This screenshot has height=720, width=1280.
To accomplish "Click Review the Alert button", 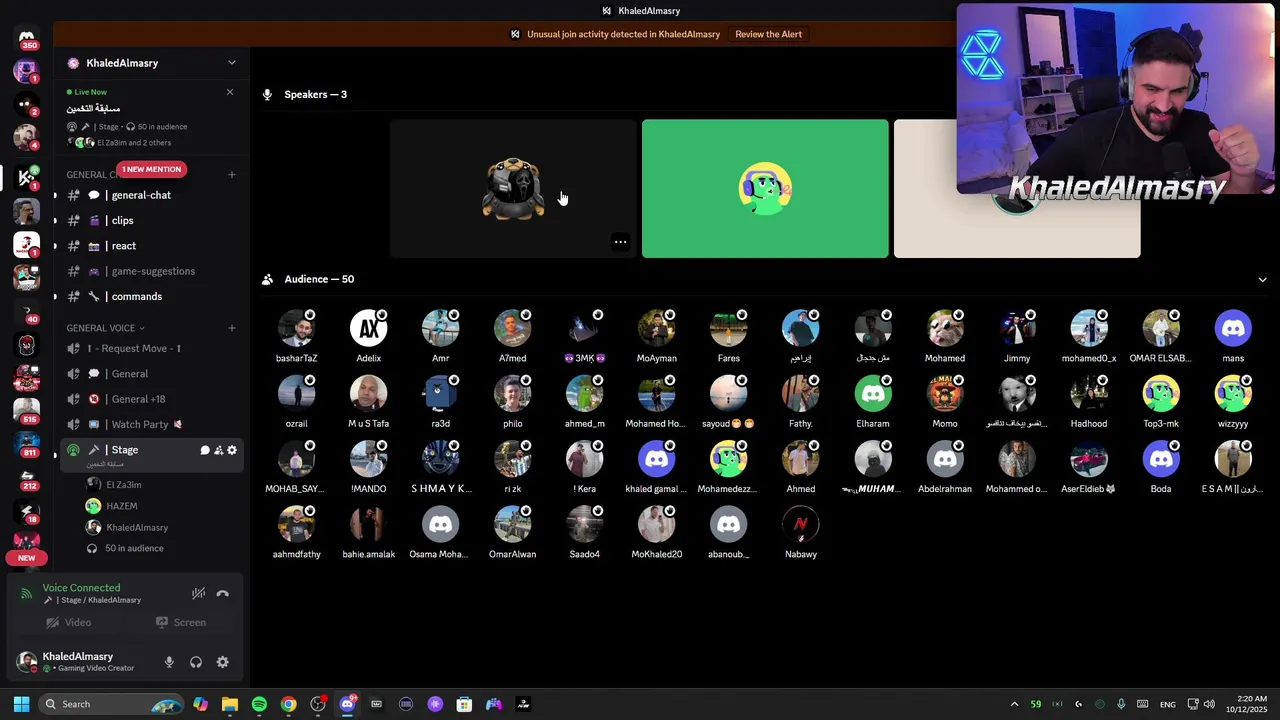I will click(768, 34).
